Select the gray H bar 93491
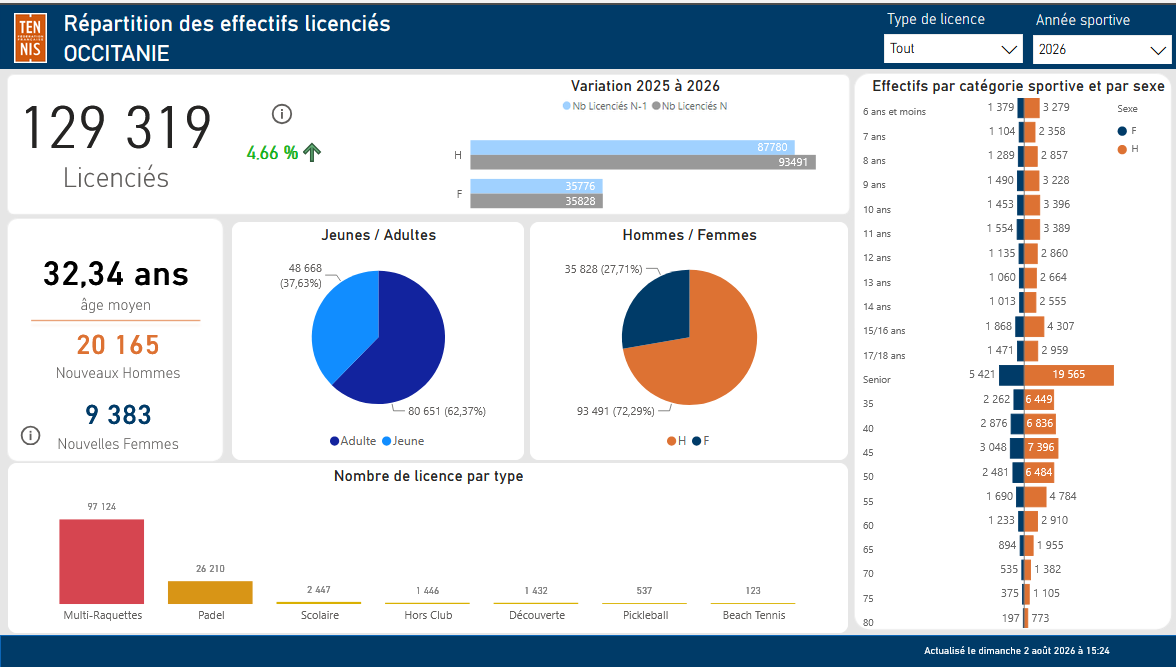 tap(643, 162)
